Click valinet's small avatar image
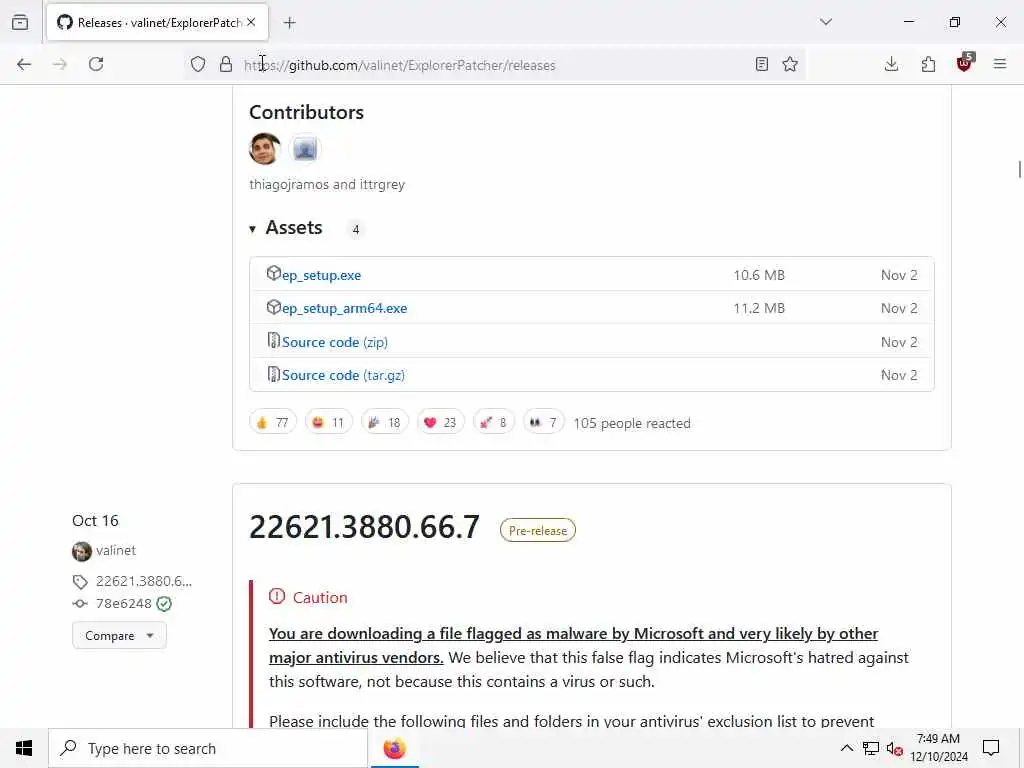Viewport: 1024px width, 768px height. click(82, 552)
